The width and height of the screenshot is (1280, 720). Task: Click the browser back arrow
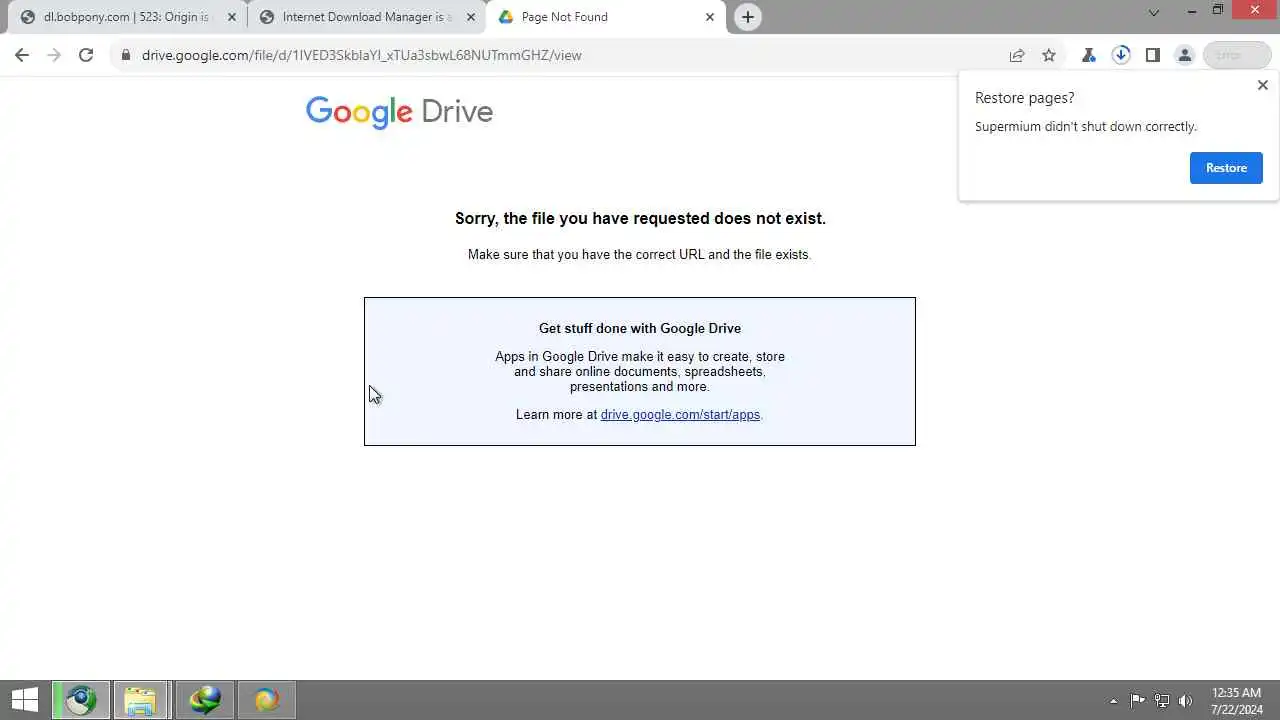coord(22,55)
